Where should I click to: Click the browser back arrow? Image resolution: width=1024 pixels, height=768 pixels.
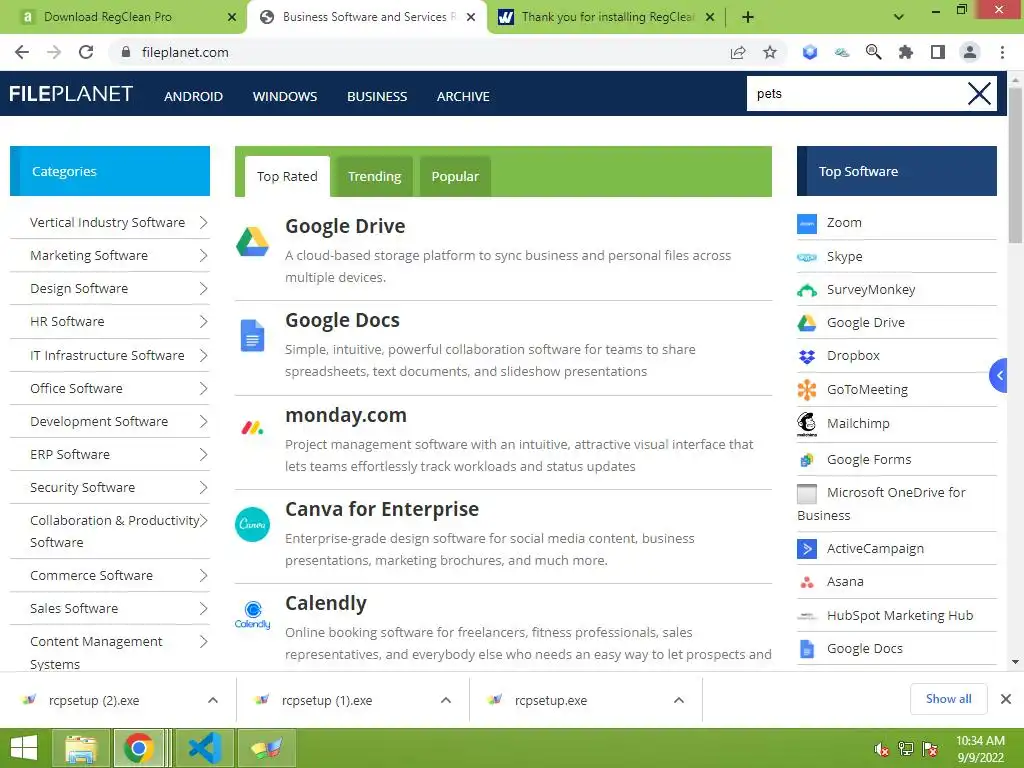click(x=22, y=52)
